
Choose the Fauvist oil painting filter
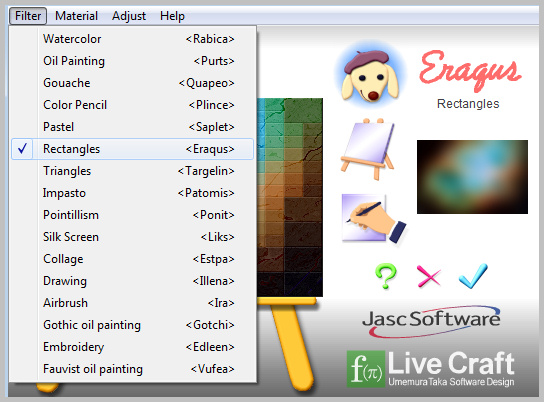pyautogui.click(x=133, y=369)
